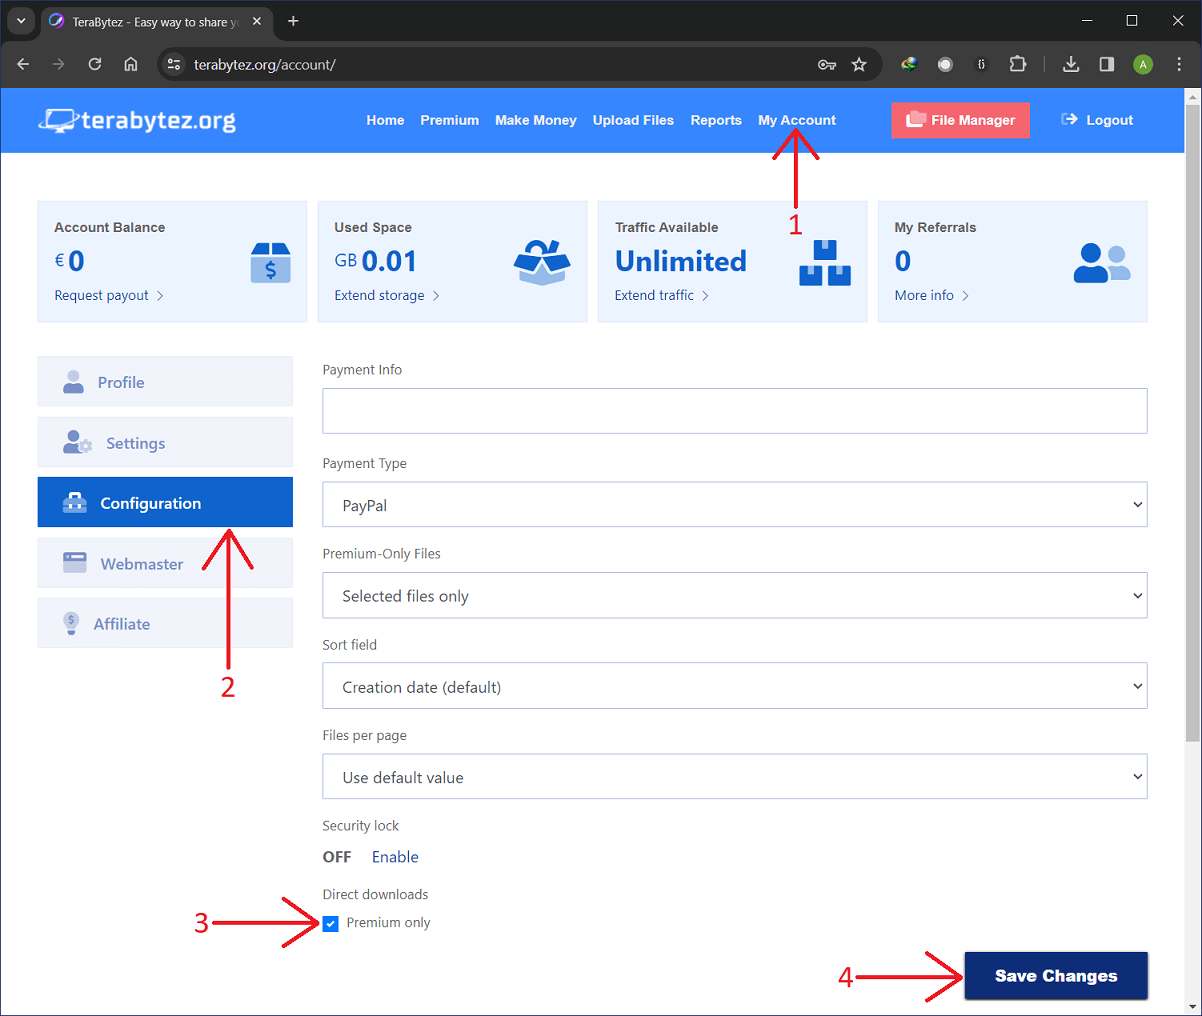1202x1016 pixels.
Task: Toggle the browser bookmark star
Action: pos(859,63)
